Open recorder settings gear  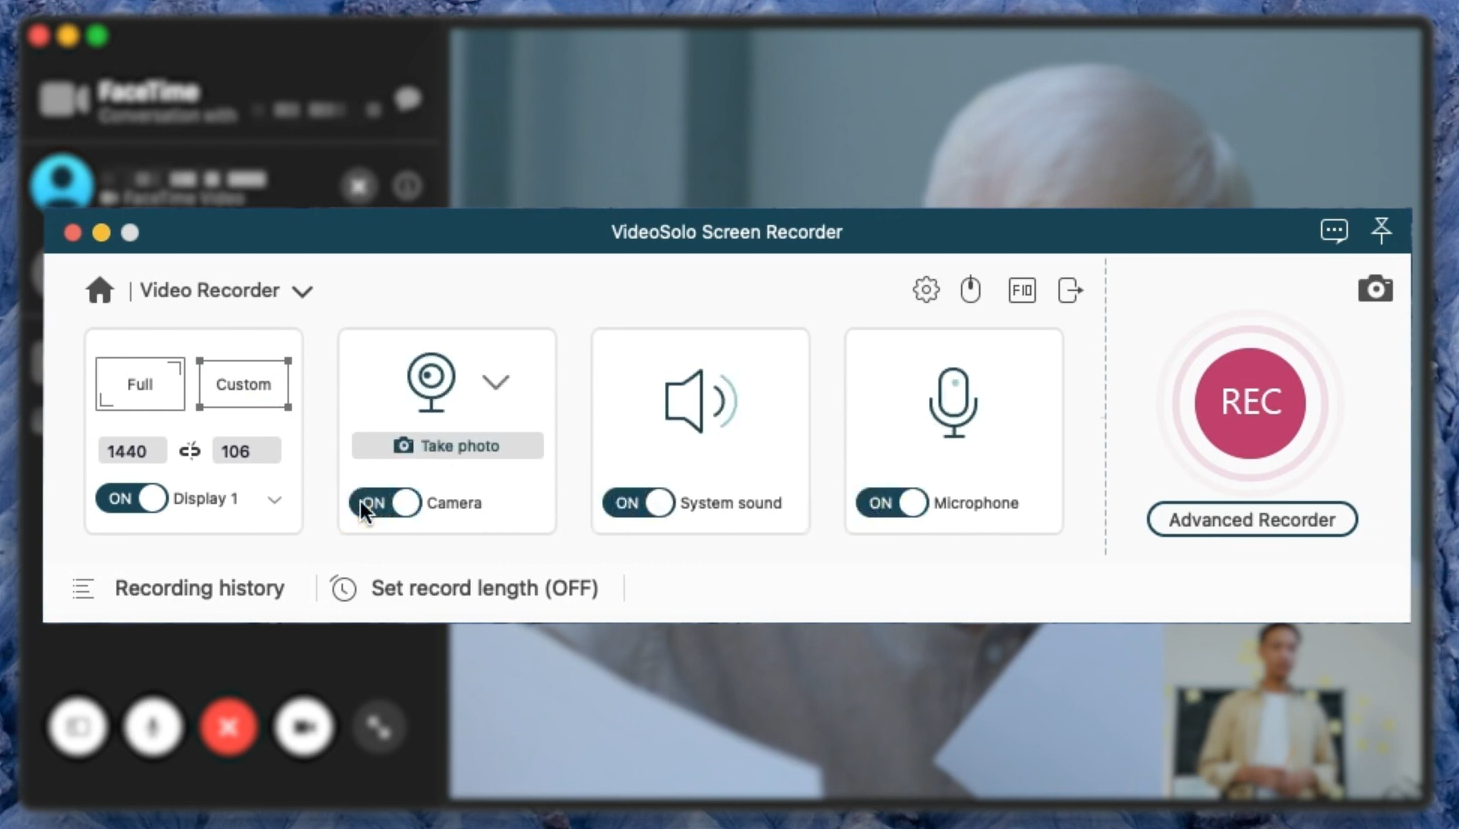(926, 290)
